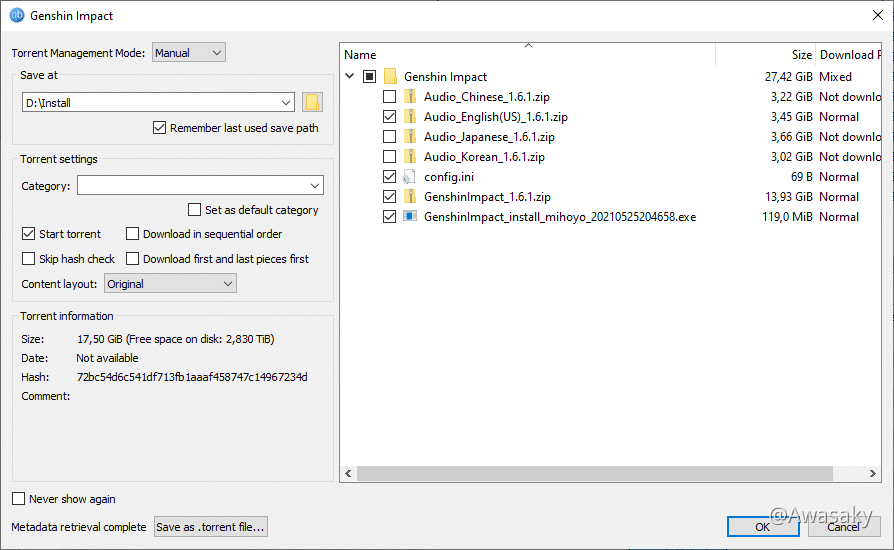Click the horizontal scrollbar right arrow
The width and height of the screenshot is (894, 550).
coord(872,473)
